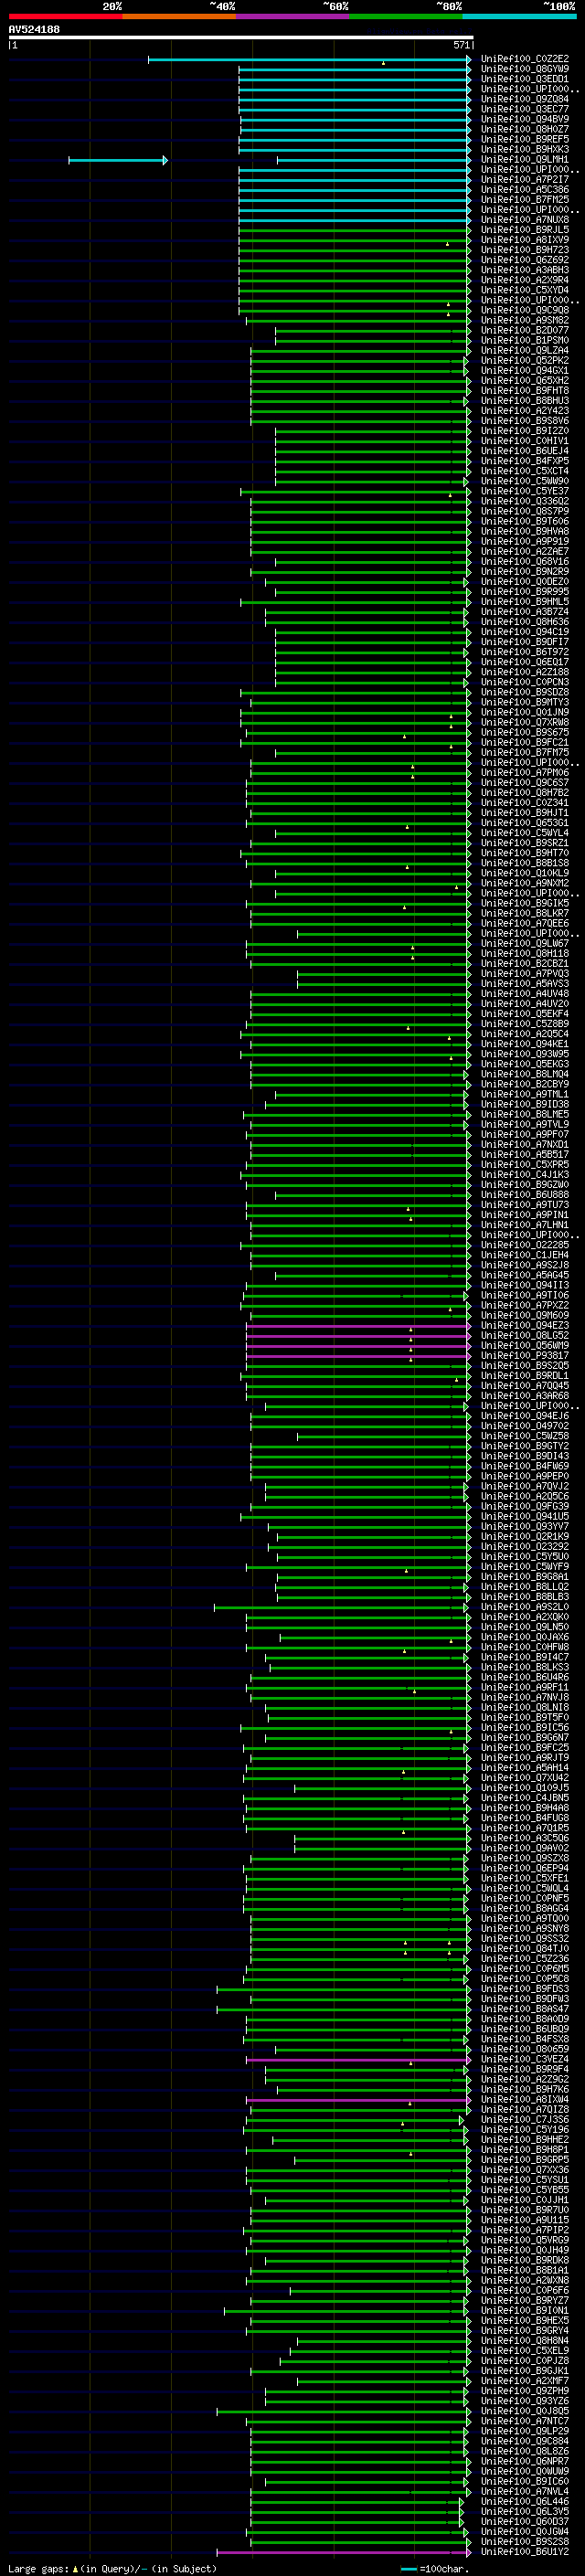Open hit UniRef100_Q3EDD1
The image size is (585, 2576).
[524, 79]
